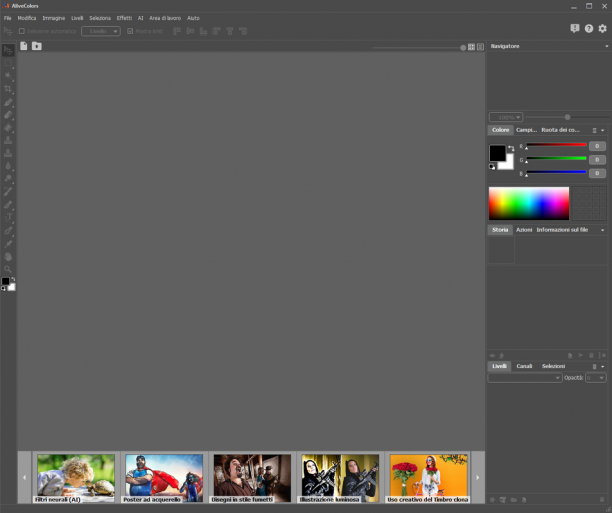Select the Text tool
The width and height of the screenshot is (612, 513).
8,217
